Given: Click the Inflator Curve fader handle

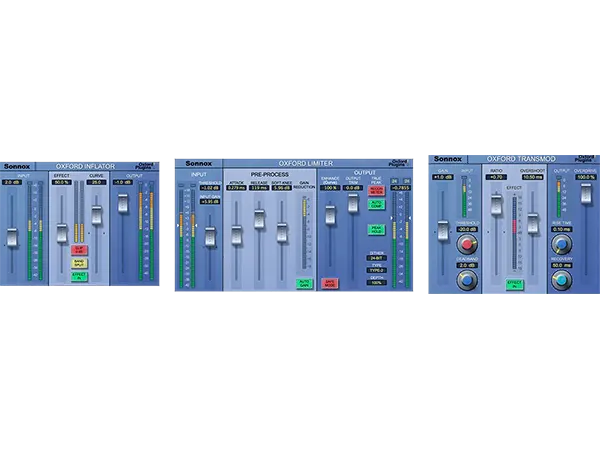Looking at the screenshot, I should pyautogui.click(x=96, y=215).
